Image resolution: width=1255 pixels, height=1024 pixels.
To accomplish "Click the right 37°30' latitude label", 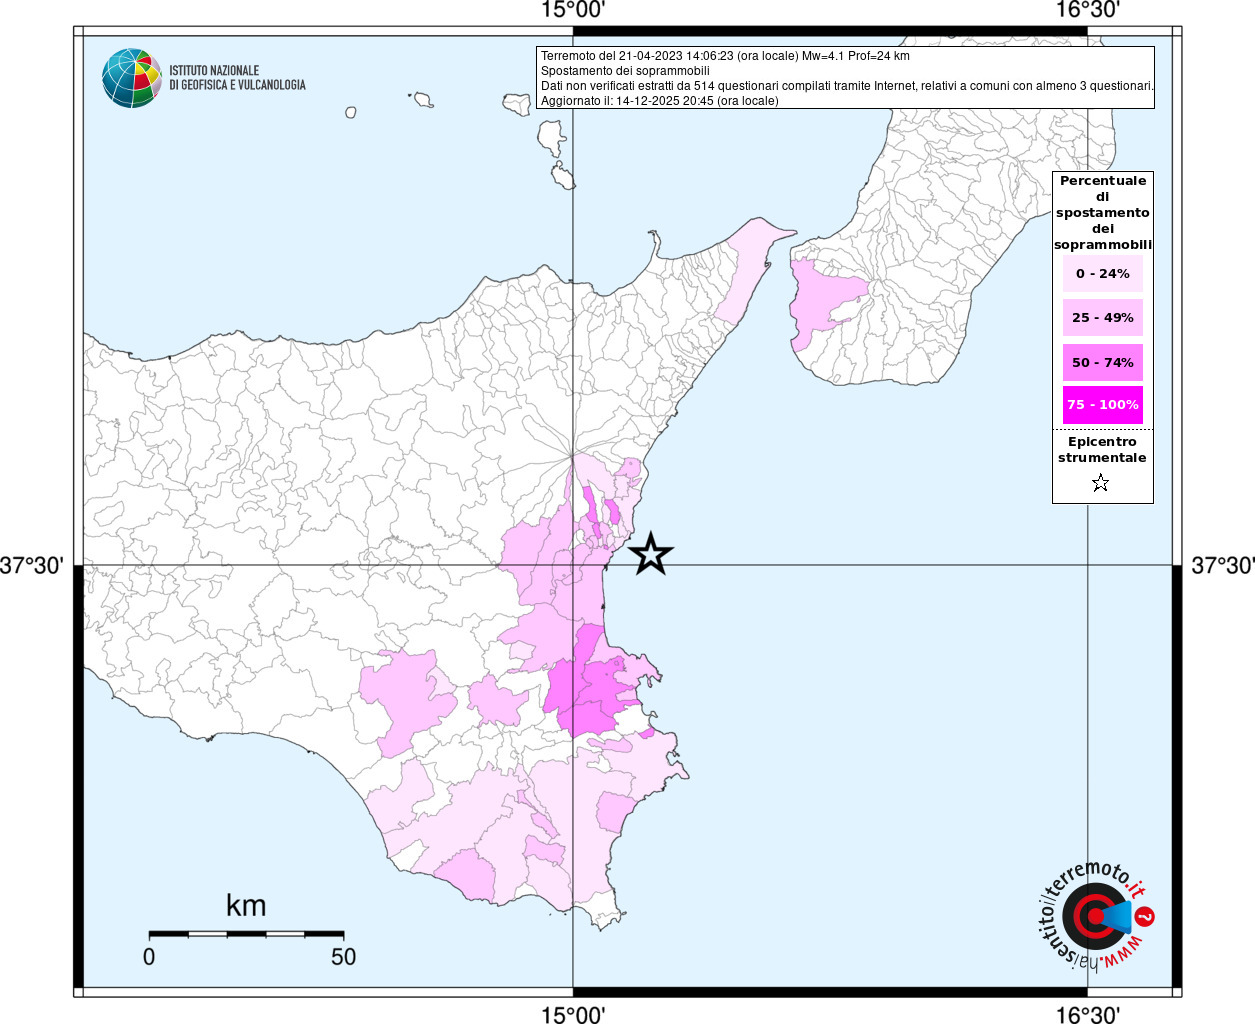I will 1222,566.
